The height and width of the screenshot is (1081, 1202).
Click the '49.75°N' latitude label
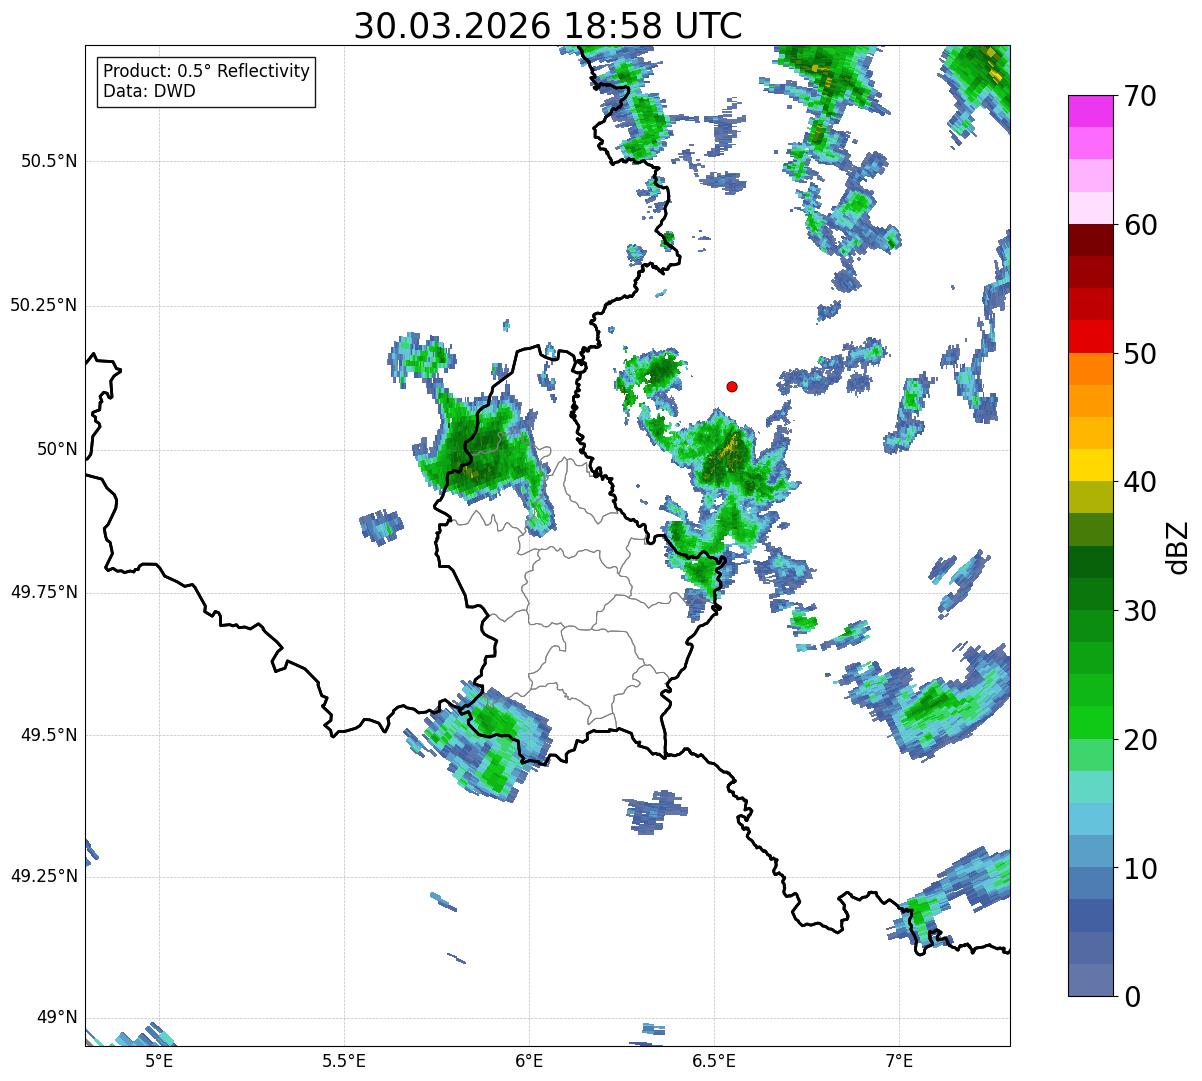coord(43,593)
